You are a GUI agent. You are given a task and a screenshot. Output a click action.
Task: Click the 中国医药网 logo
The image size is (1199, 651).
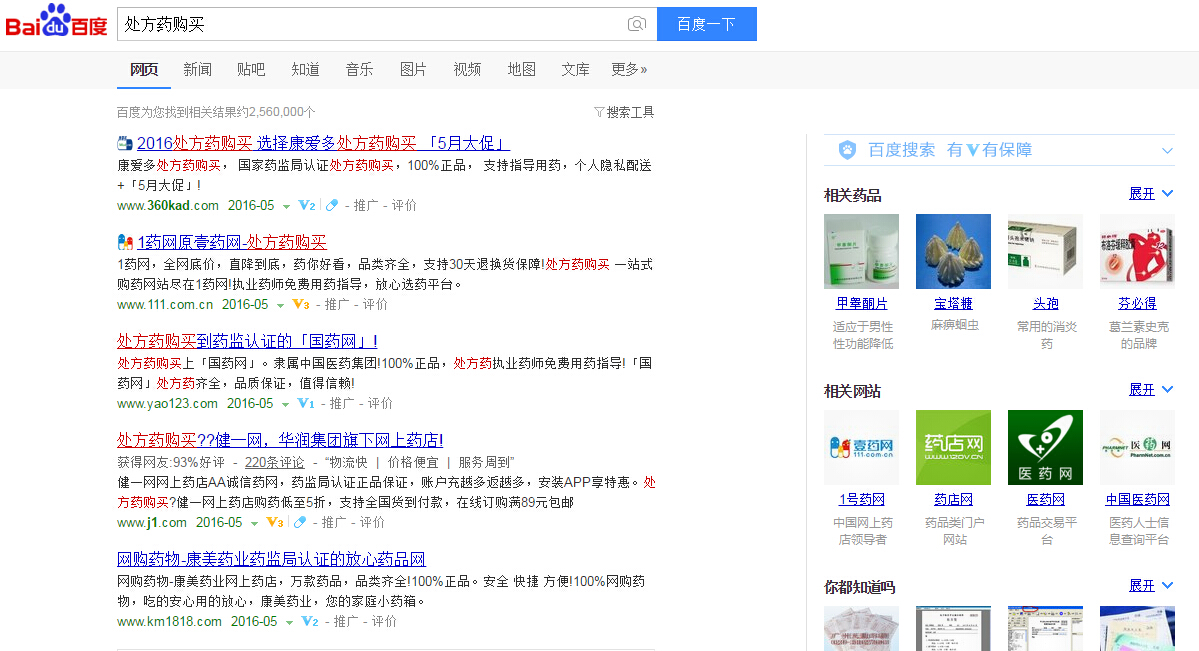click(1136, 447)
